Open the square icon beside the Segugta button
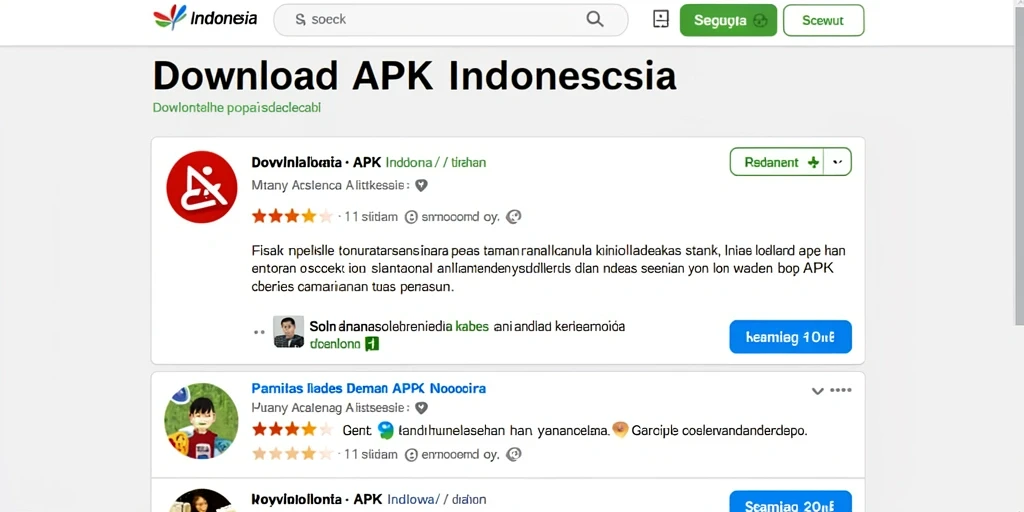This screenshot has width=1024, height=512. pos(661,19)
